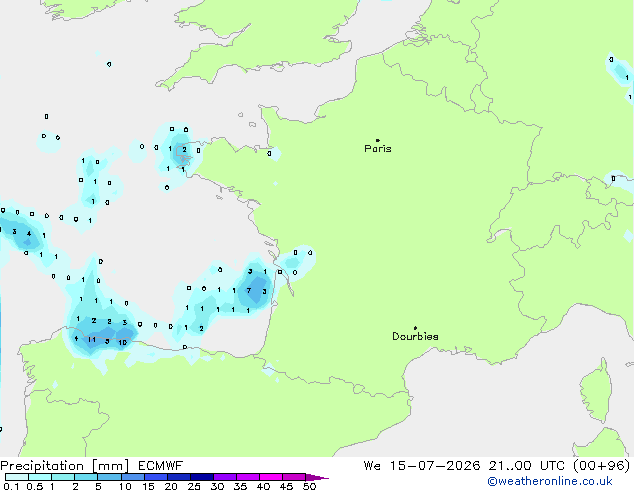
Task: Click the purple arrow at the legend's end
Action: (317, 477)
